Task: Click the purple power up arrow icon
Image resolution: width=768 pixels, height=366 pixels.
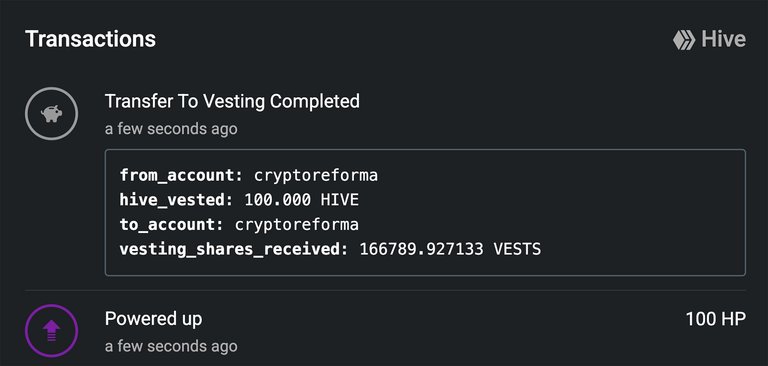Action: point(51,331)
